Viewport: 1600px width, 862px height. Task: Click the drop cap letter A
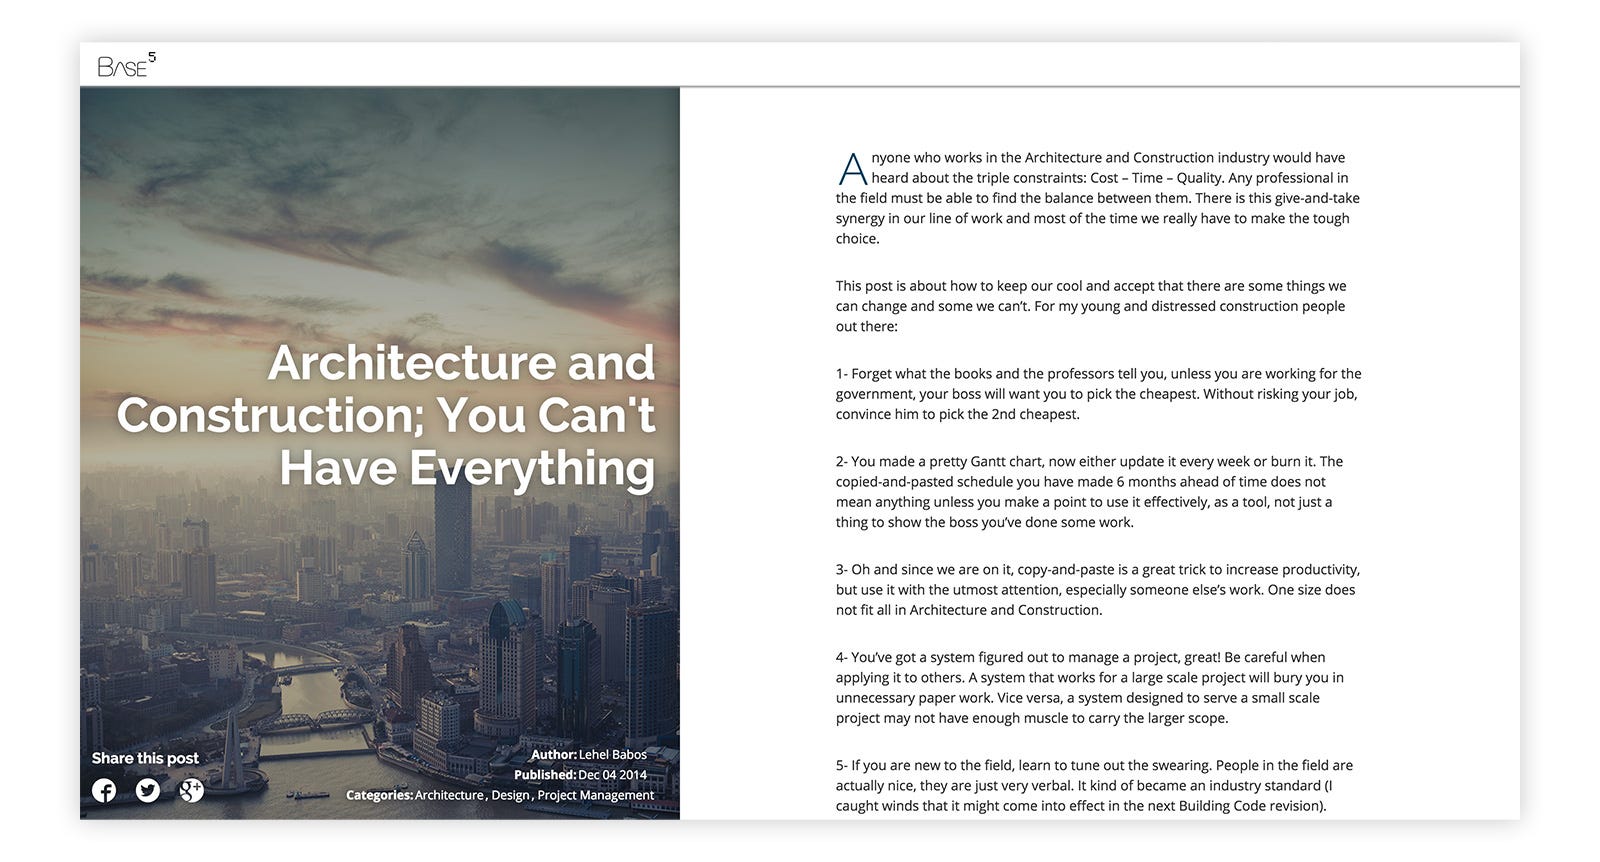852,169
